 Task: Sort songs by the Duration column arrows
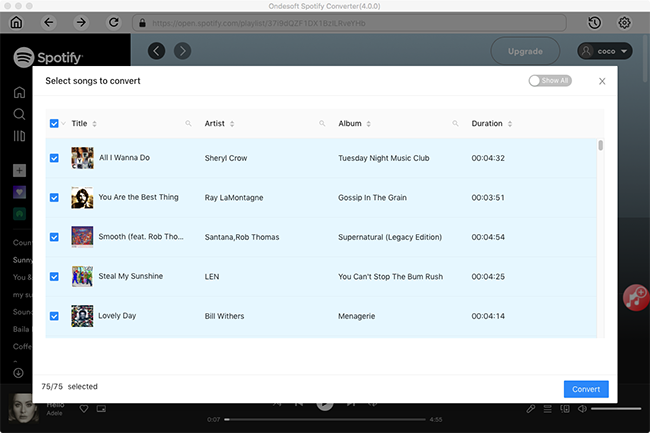pyautogui.click(x=510, y=124)
